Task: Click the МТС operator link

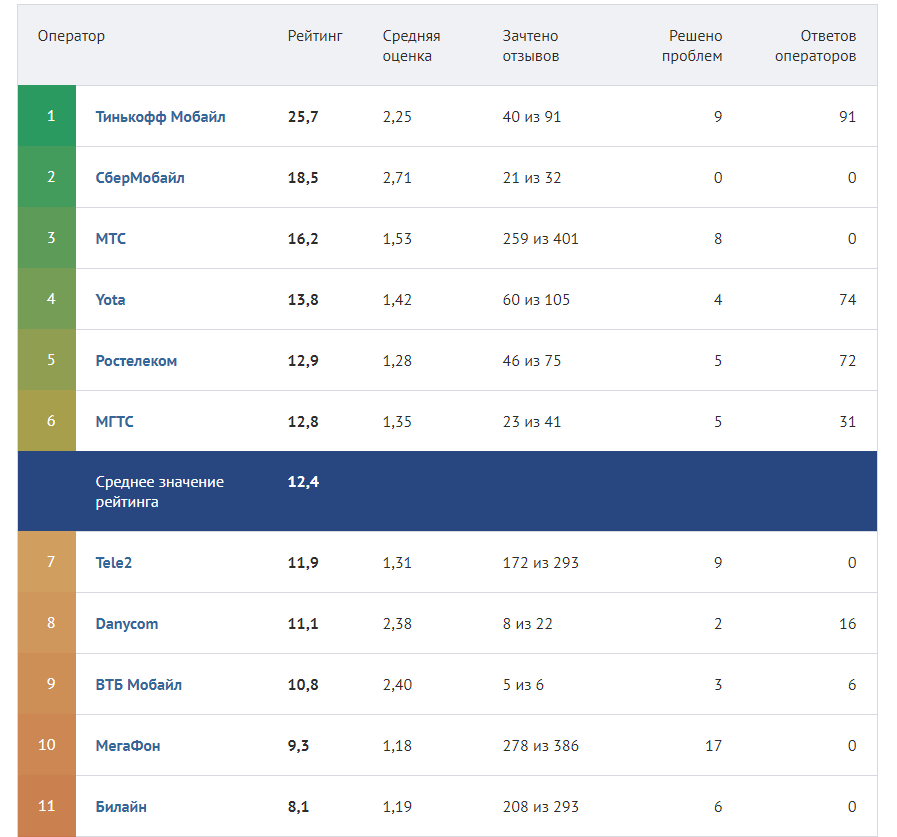Action: tap(111, 239)
